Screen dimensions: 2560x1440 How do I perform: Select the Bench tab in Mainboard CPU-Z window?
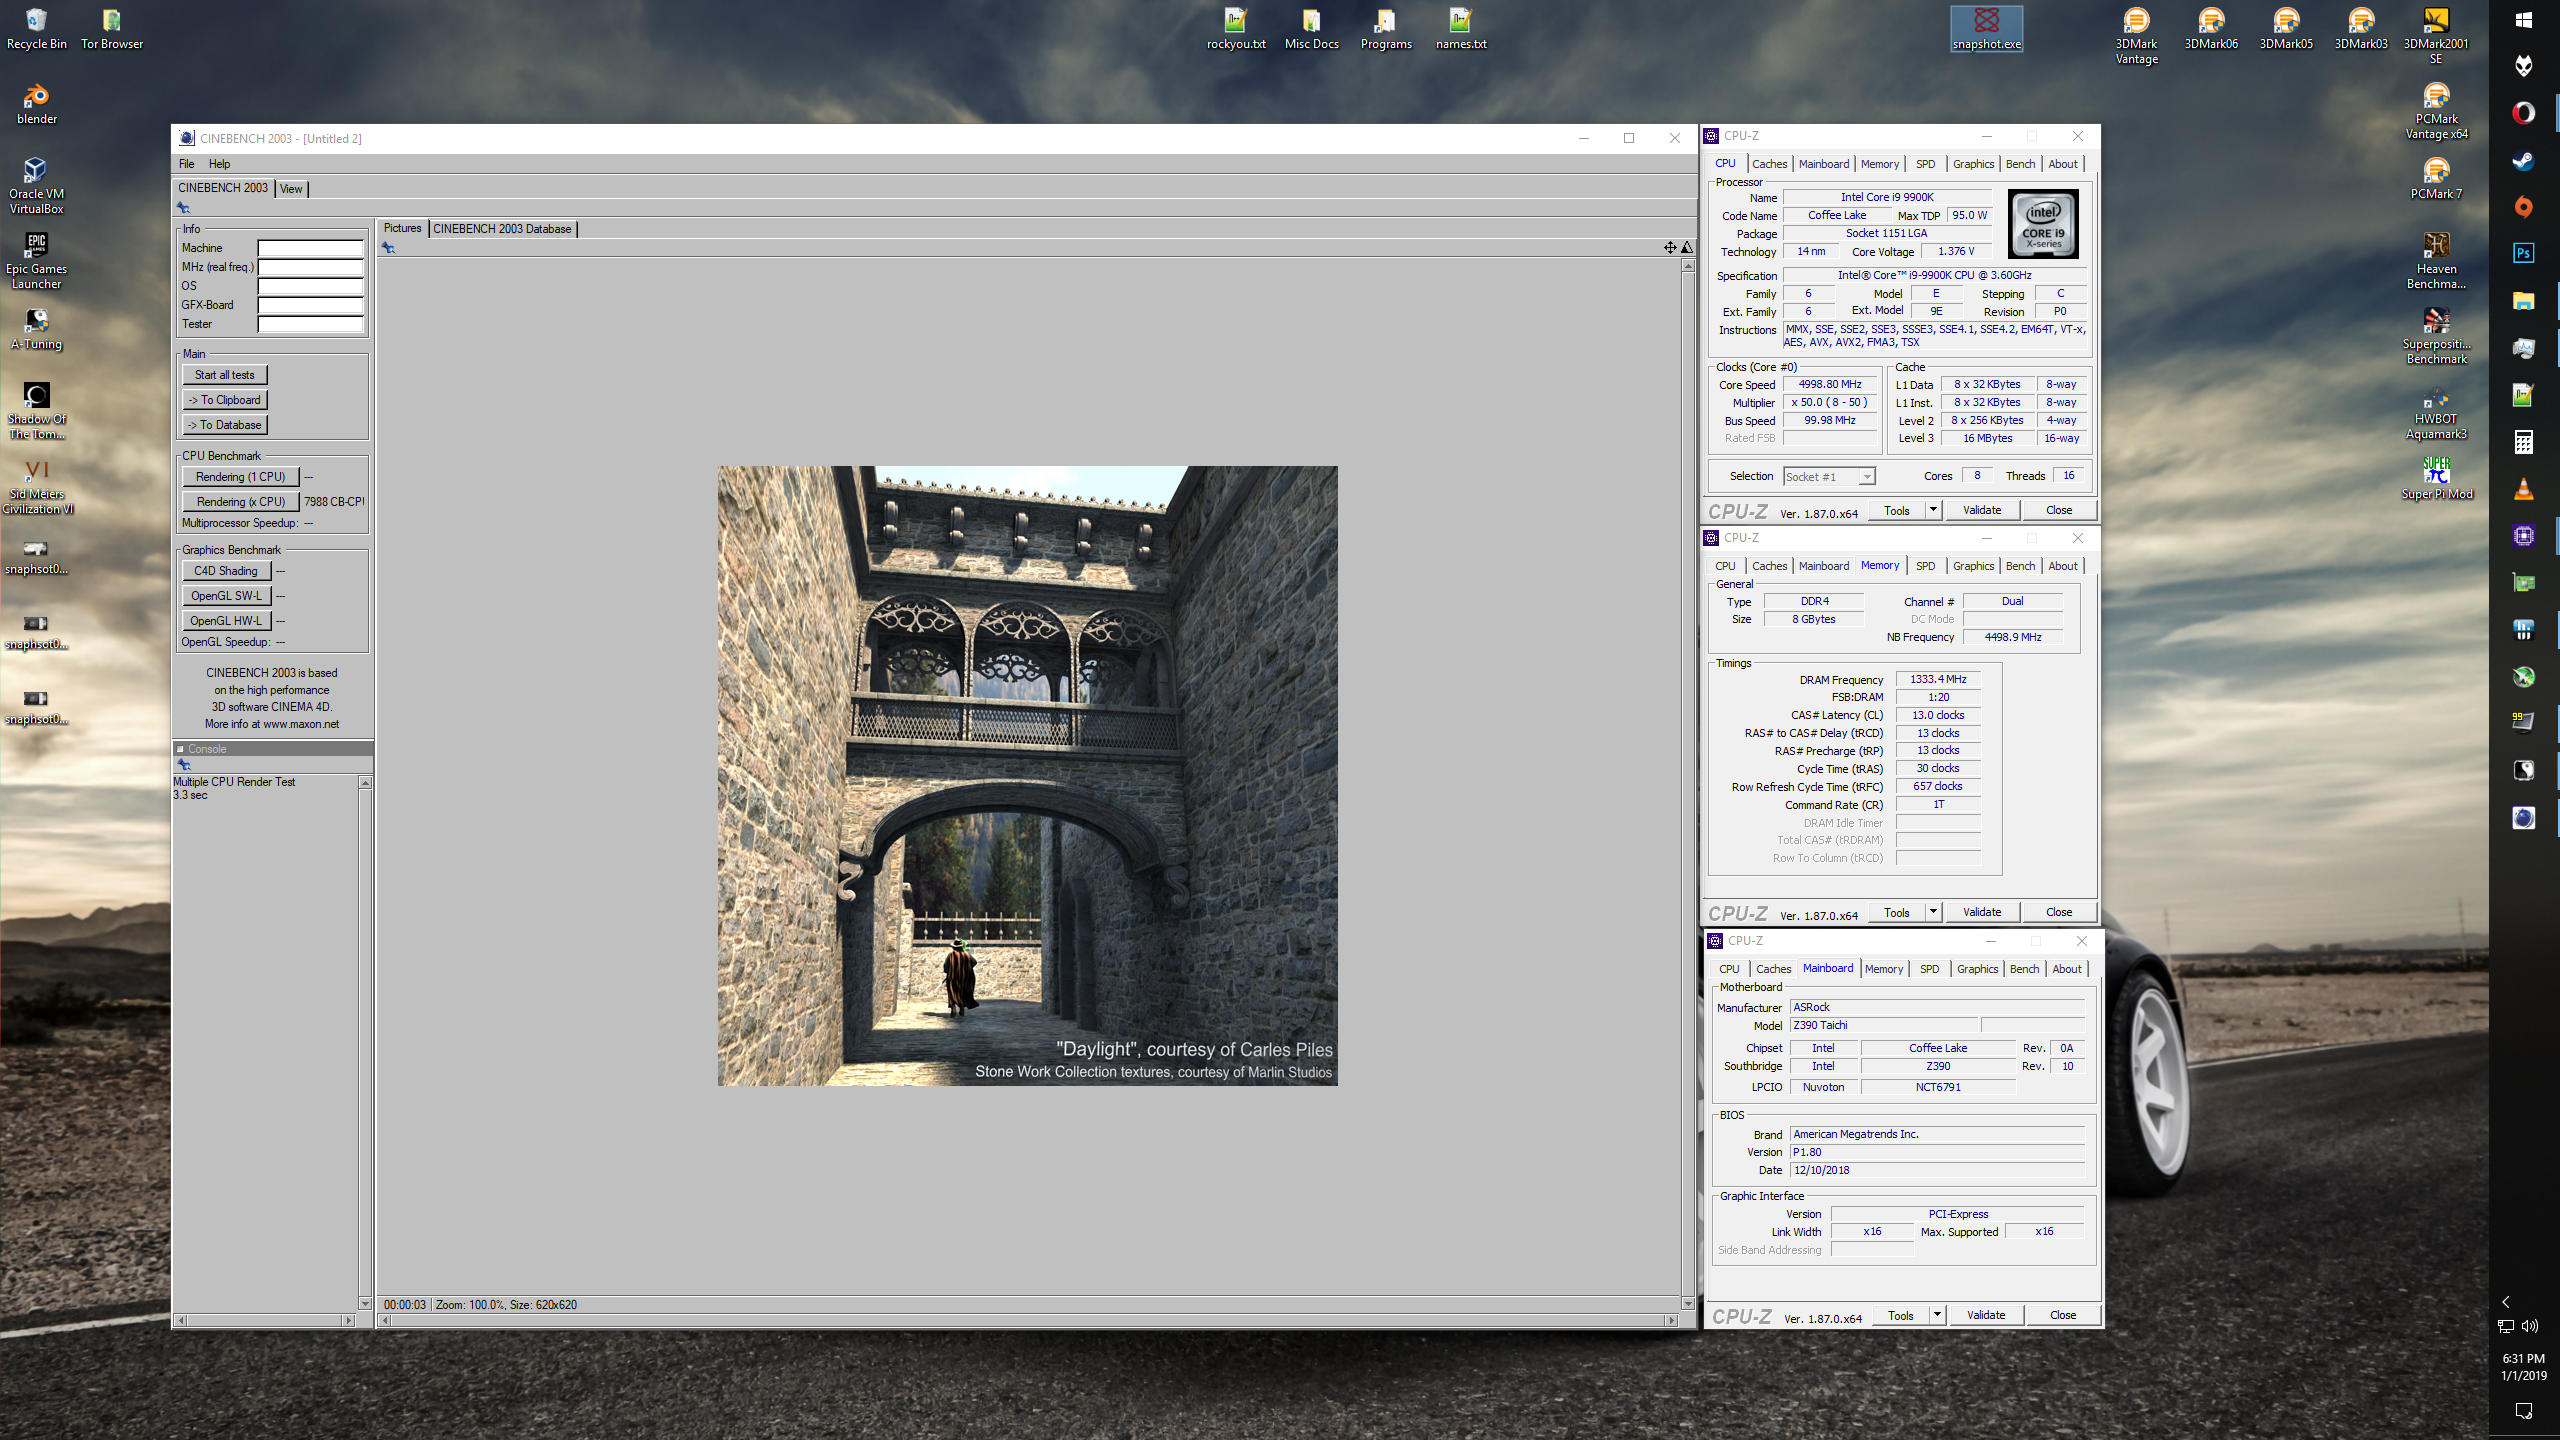2024,969
